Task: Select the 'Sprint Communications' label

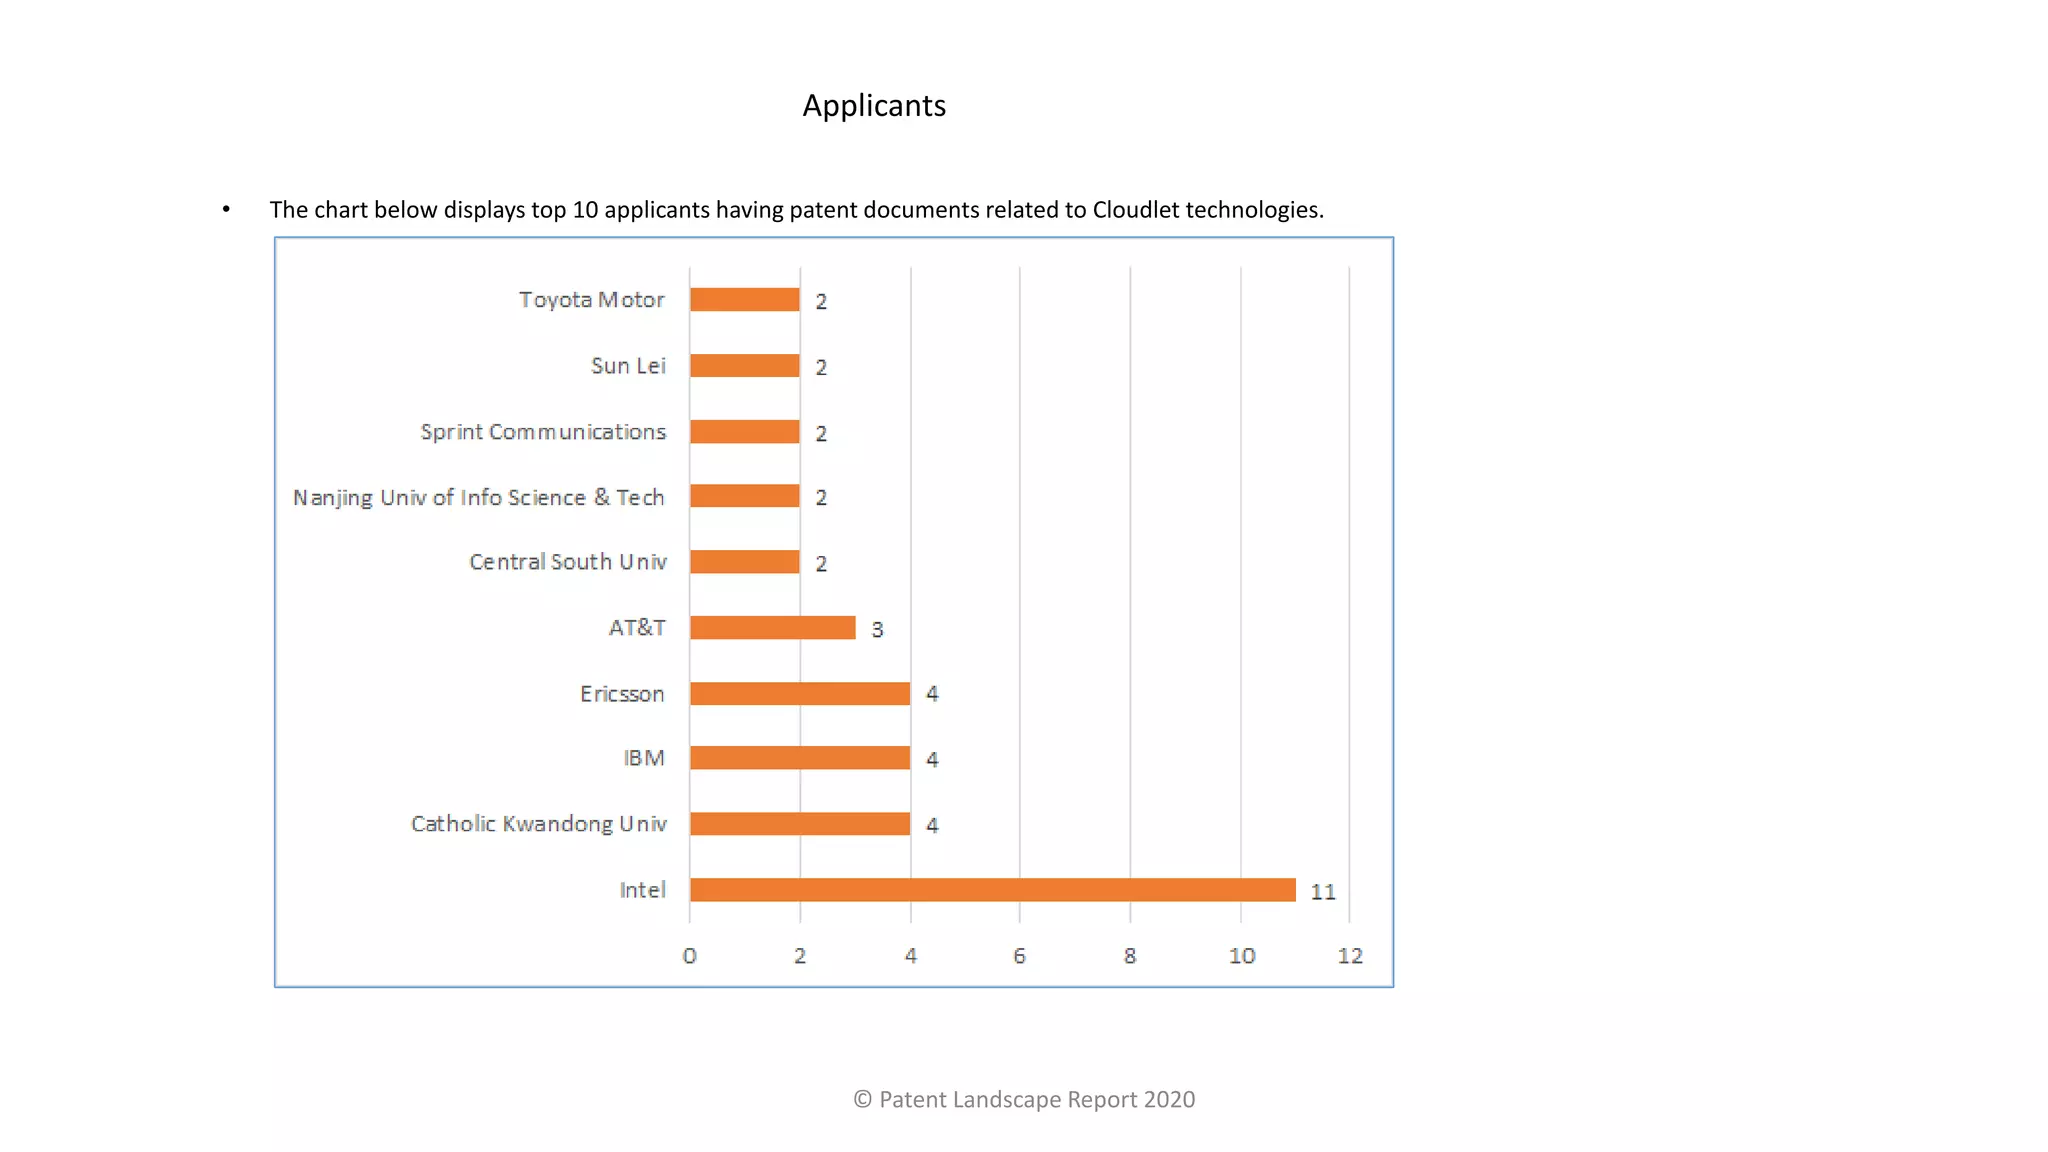Action: [x=543, y=432]
